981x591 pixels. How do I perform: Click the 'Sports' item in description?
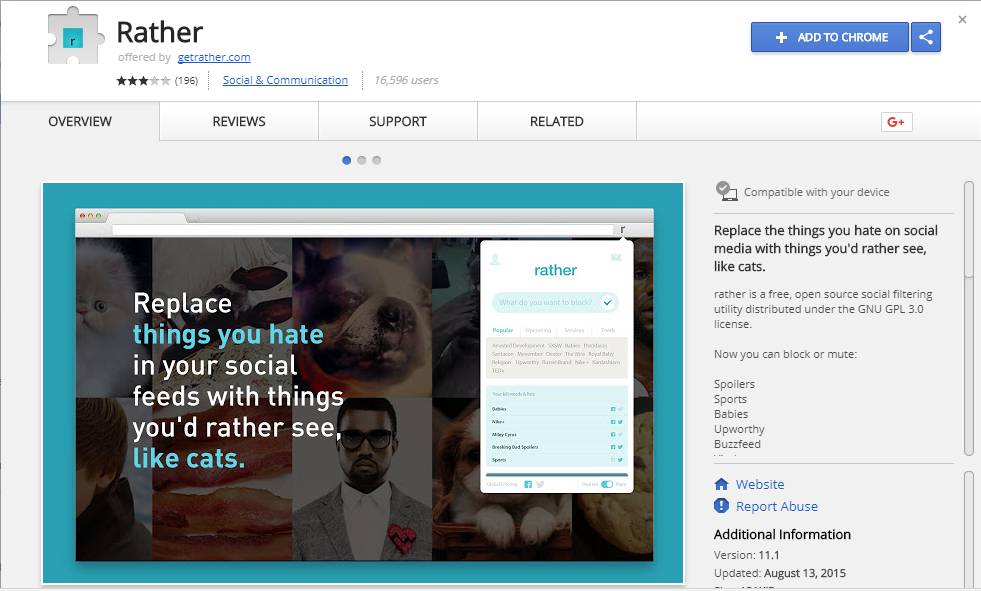pyautogui.click(x=730, y=399)
